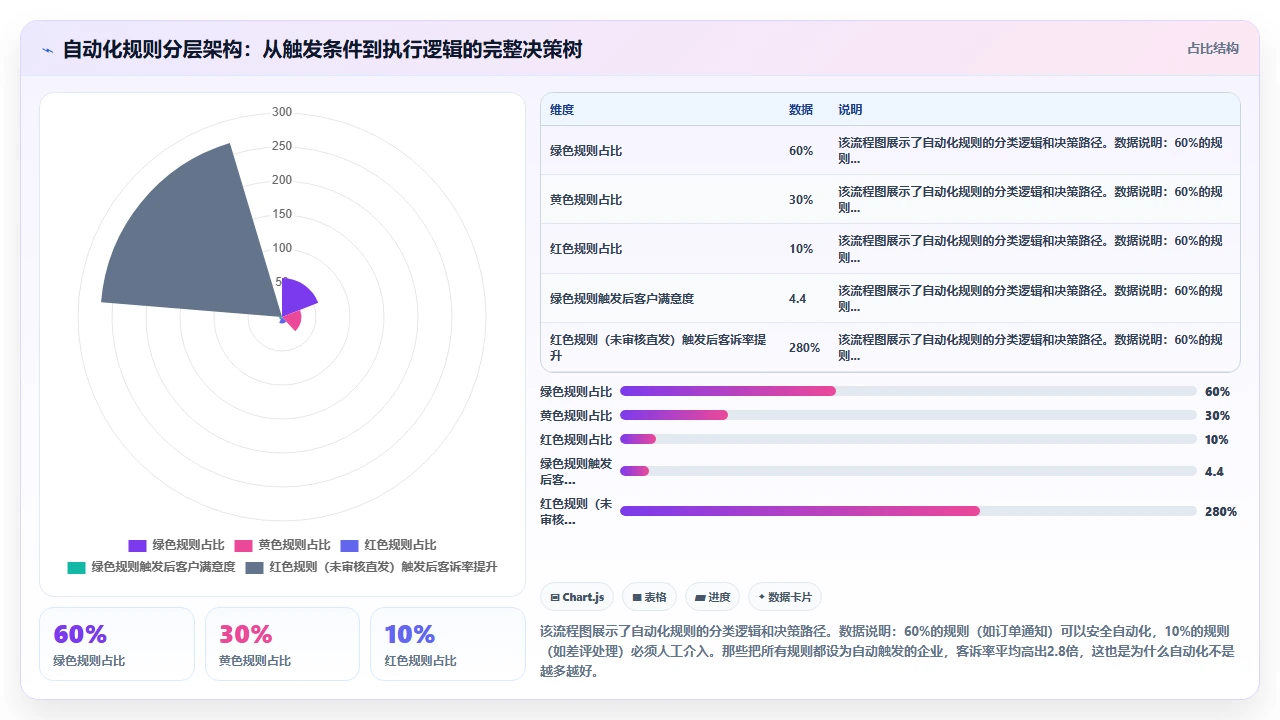Click table cell 红色规则占比
This screenshot has width=1280, height=720.
586,249
